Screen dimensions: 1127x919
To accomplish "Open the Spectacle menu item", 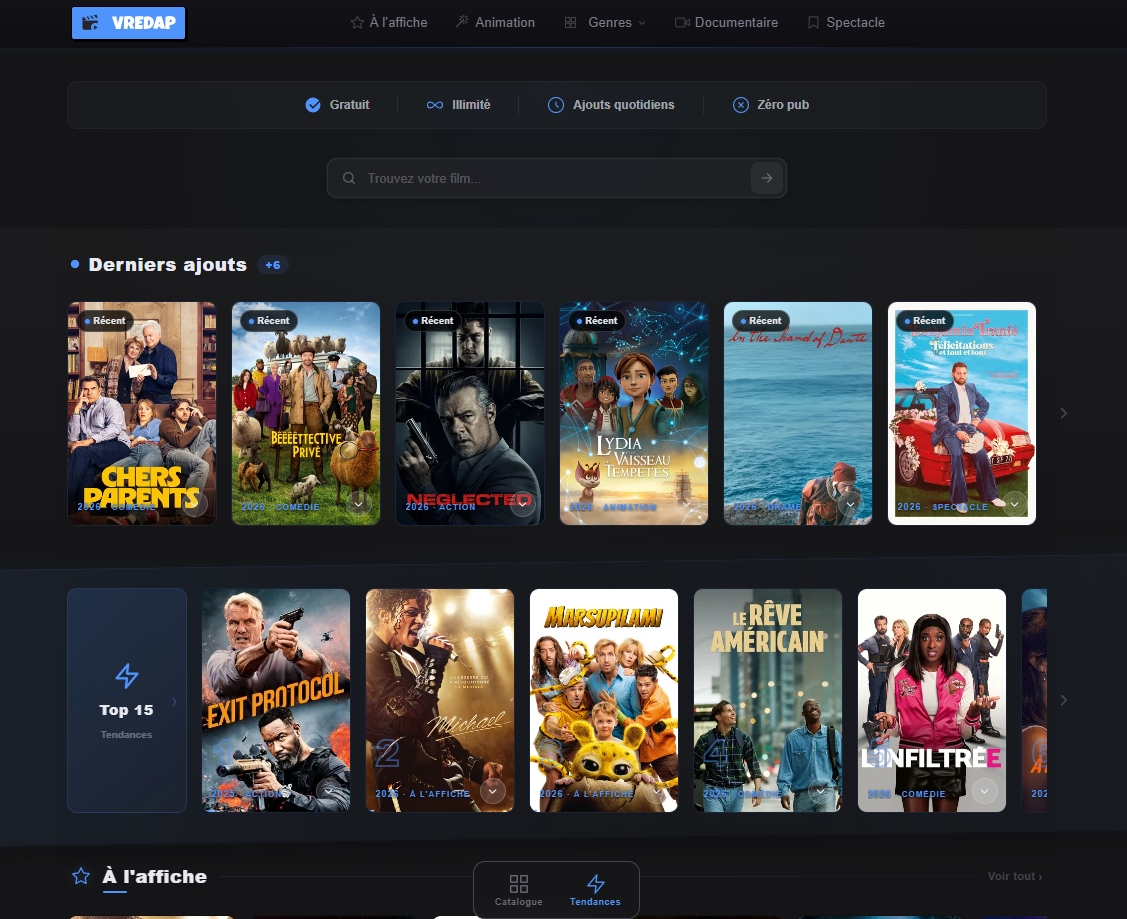I will (x=846, y=22).
